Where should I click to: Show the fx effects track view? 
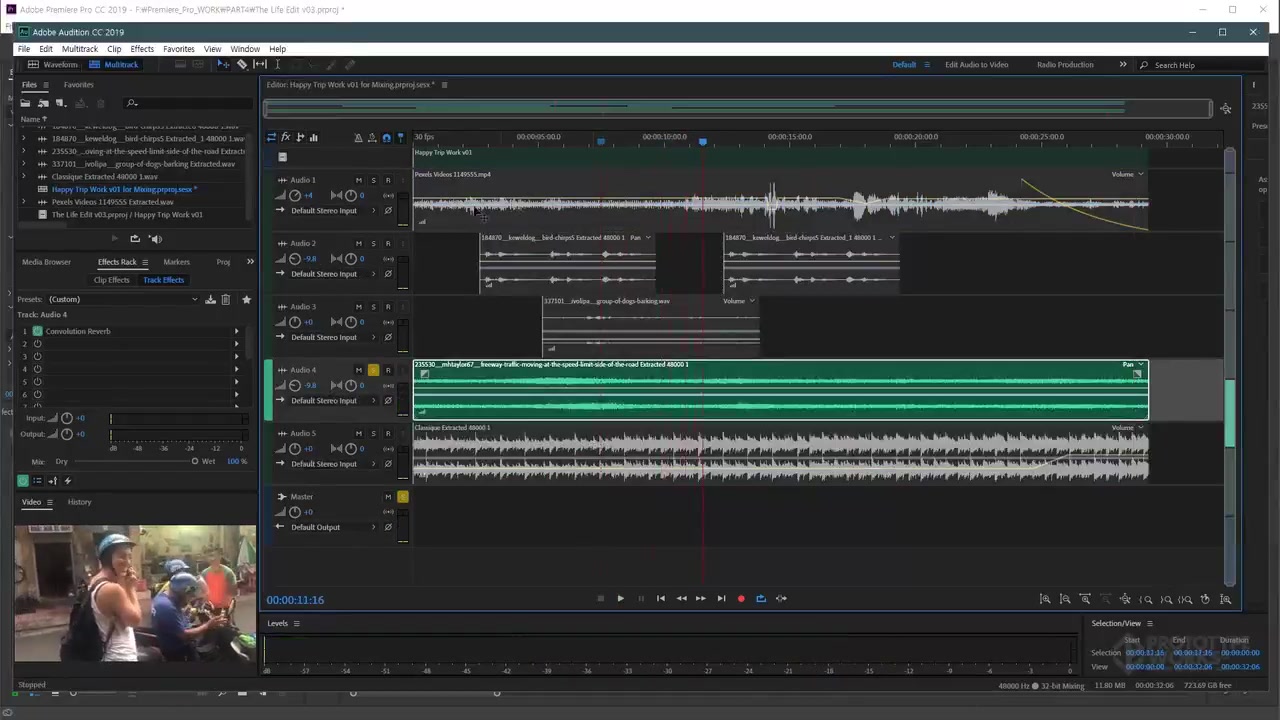tap(285, 138)
